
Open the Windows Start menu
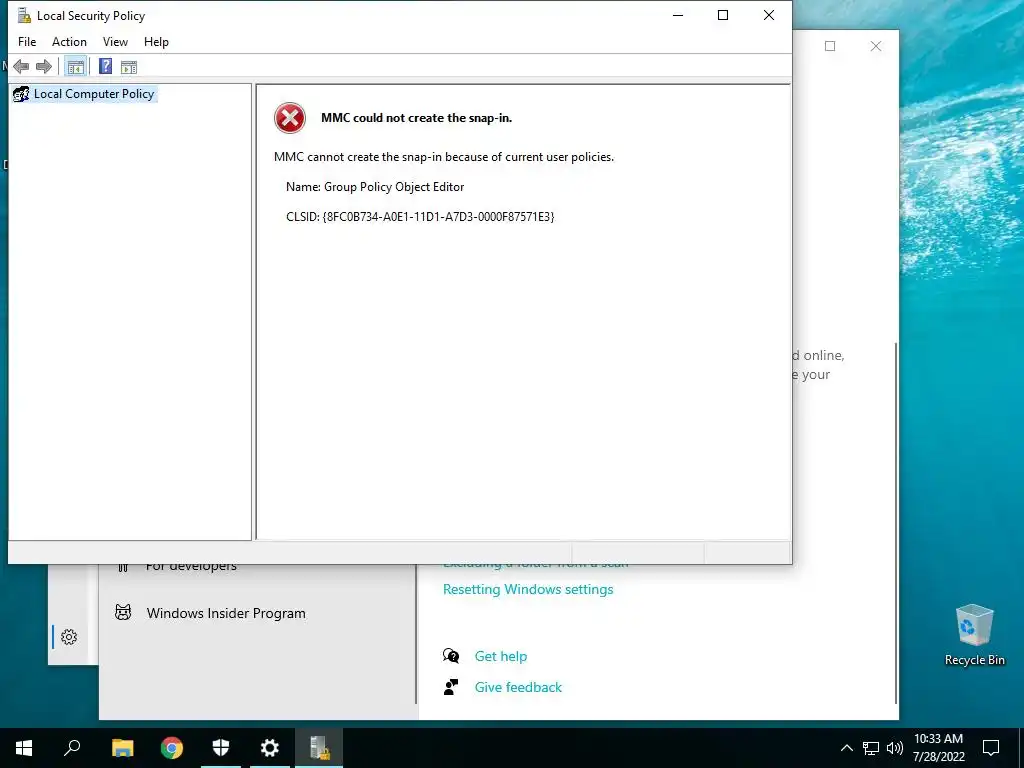(x=24, y=748)
